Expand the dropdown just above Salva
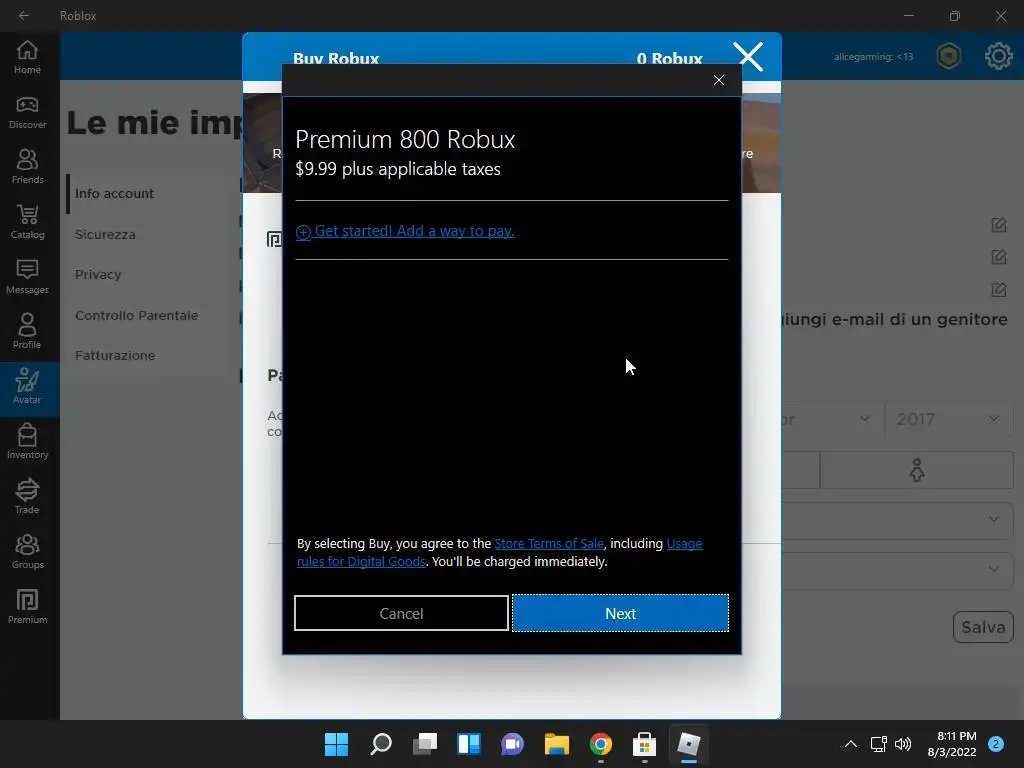 [x=897, y=570]
